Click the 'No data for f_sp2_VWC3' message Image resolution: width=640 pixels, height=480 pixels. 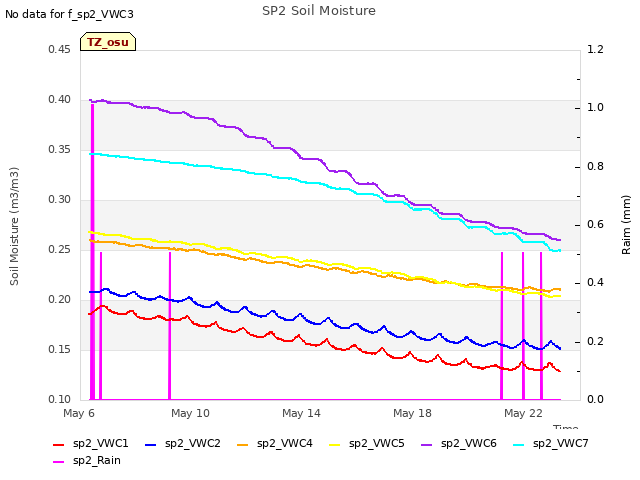[x=69, y=14]
